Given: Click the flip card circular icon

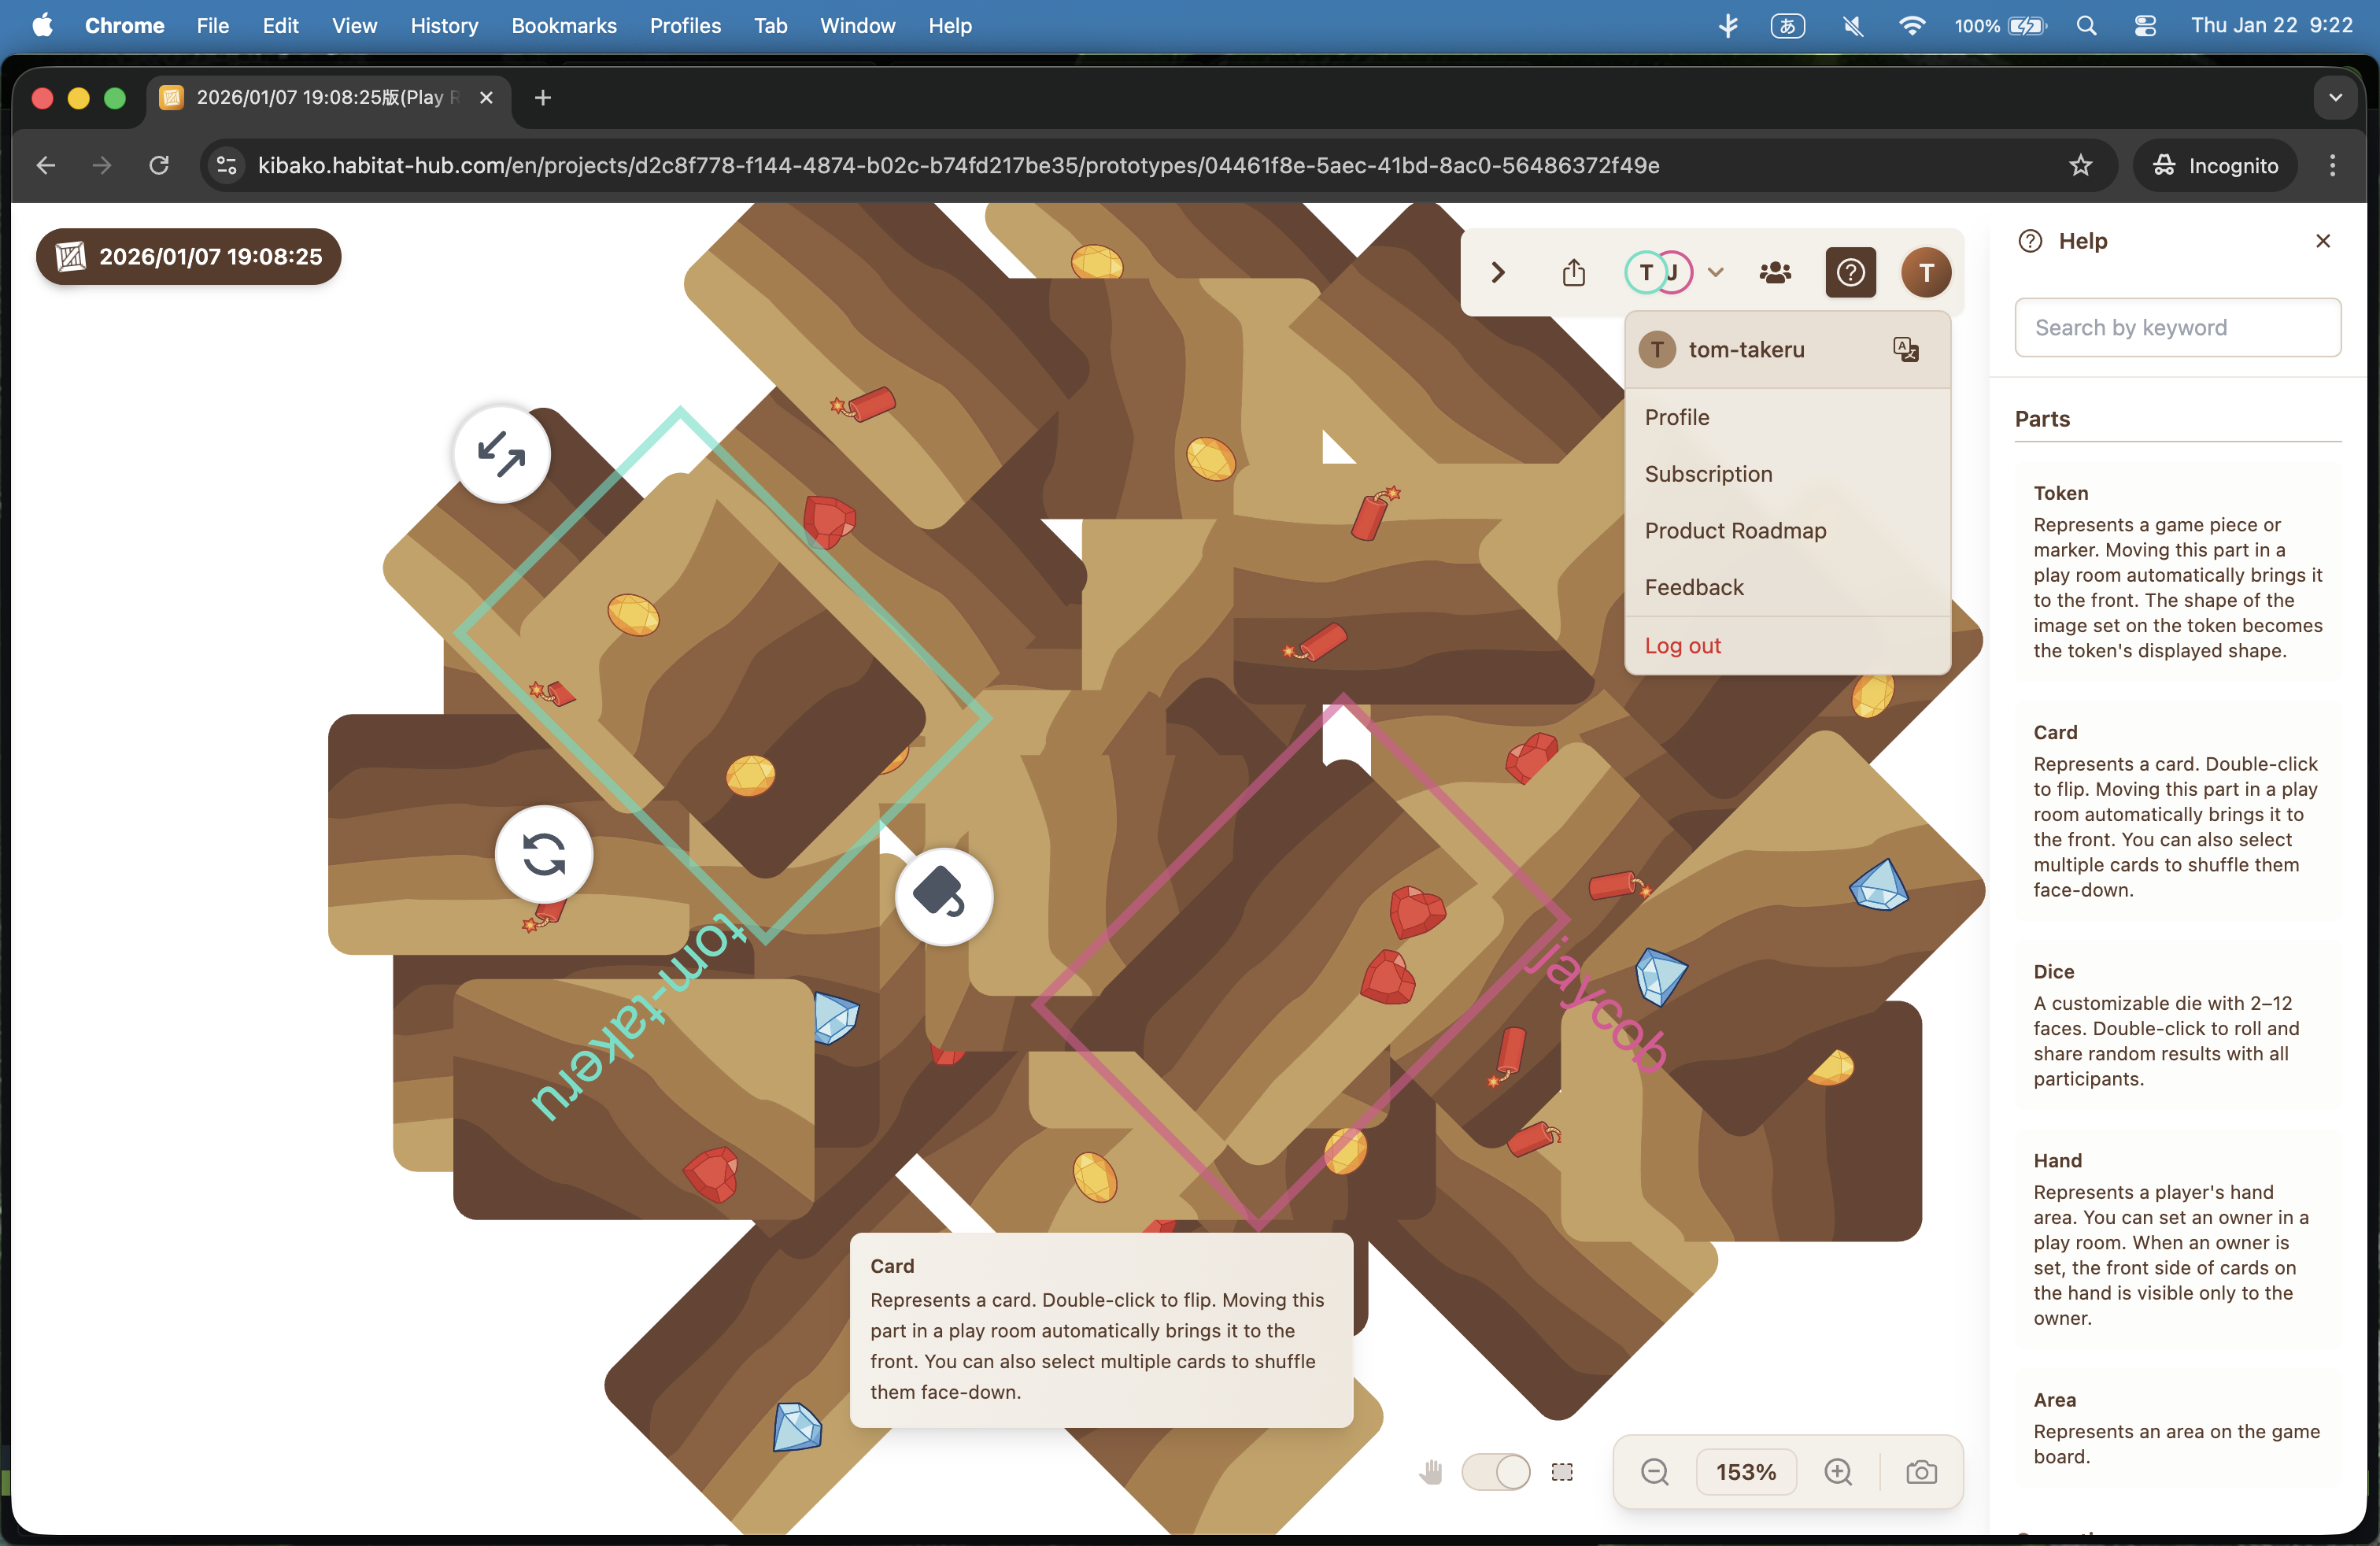Looking at the screenshot, I should click(x=943, y=896).
